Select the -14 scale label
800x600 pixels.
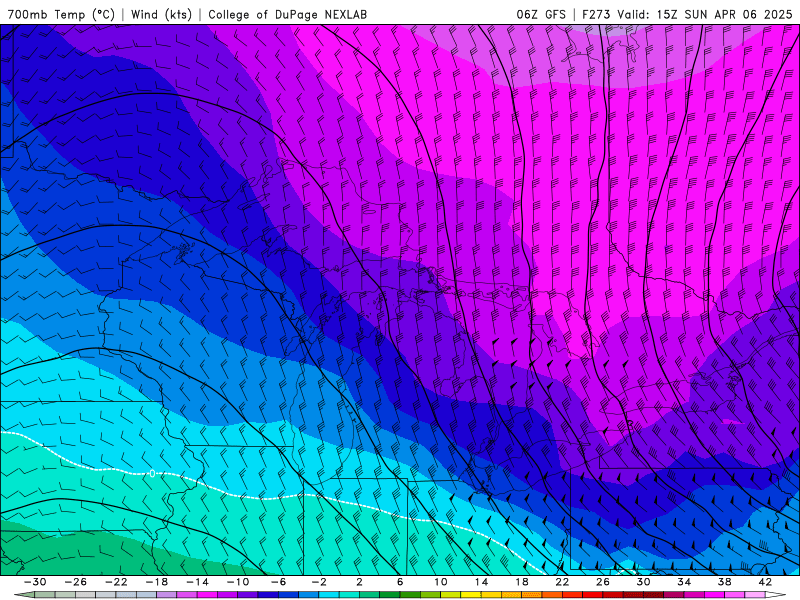click(x=197, y=582)
